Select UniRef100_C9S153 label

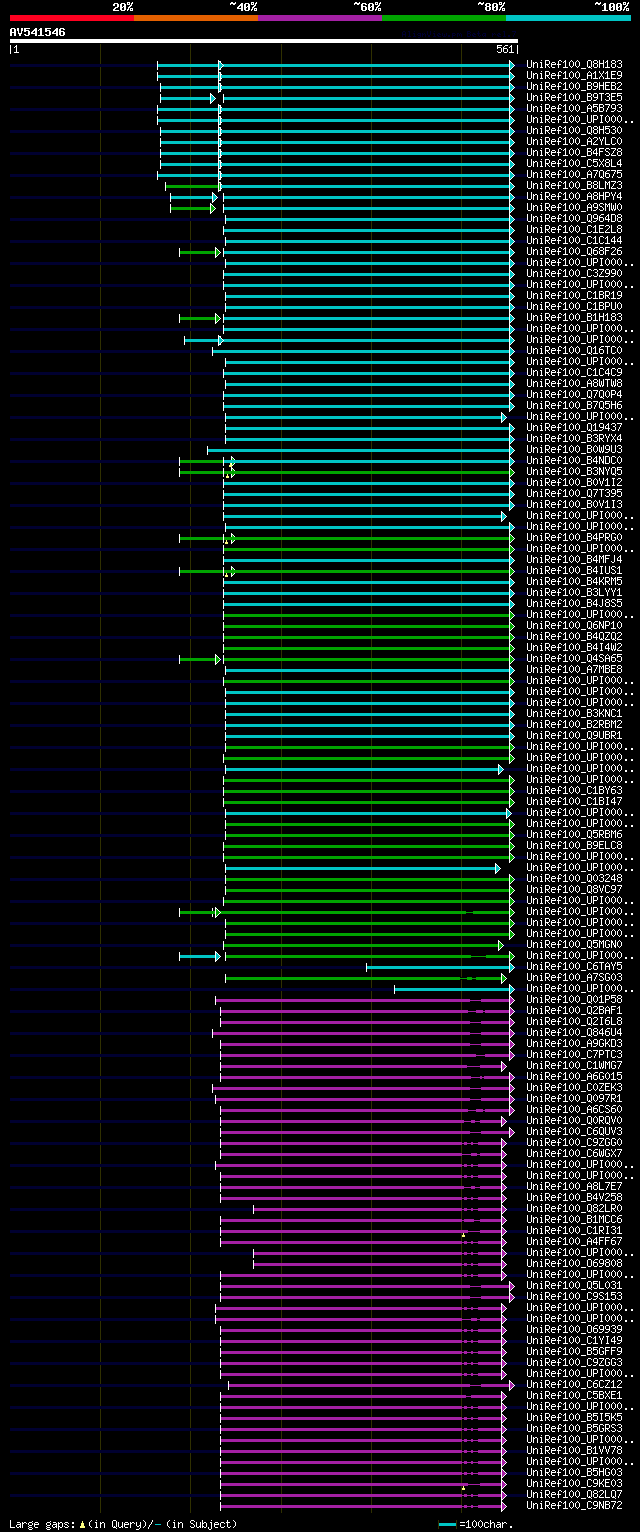pos(575,1296)
